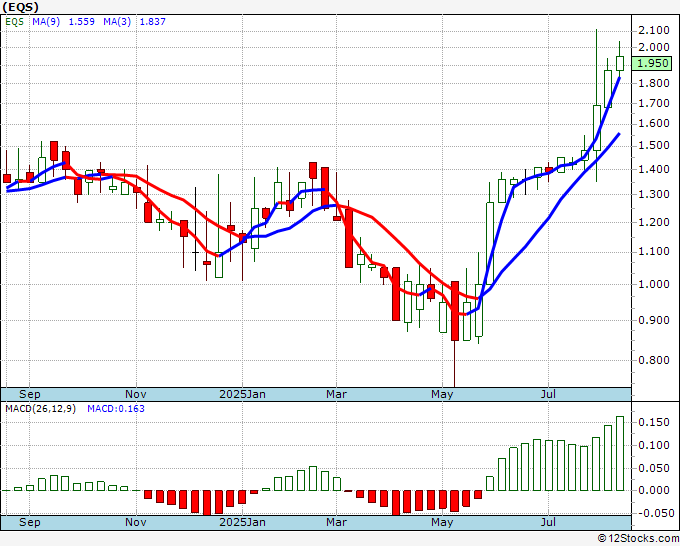This screenshot has width=680, height=546.
Task: Select Jul on the price chart time axis
Action: point(549,394)
